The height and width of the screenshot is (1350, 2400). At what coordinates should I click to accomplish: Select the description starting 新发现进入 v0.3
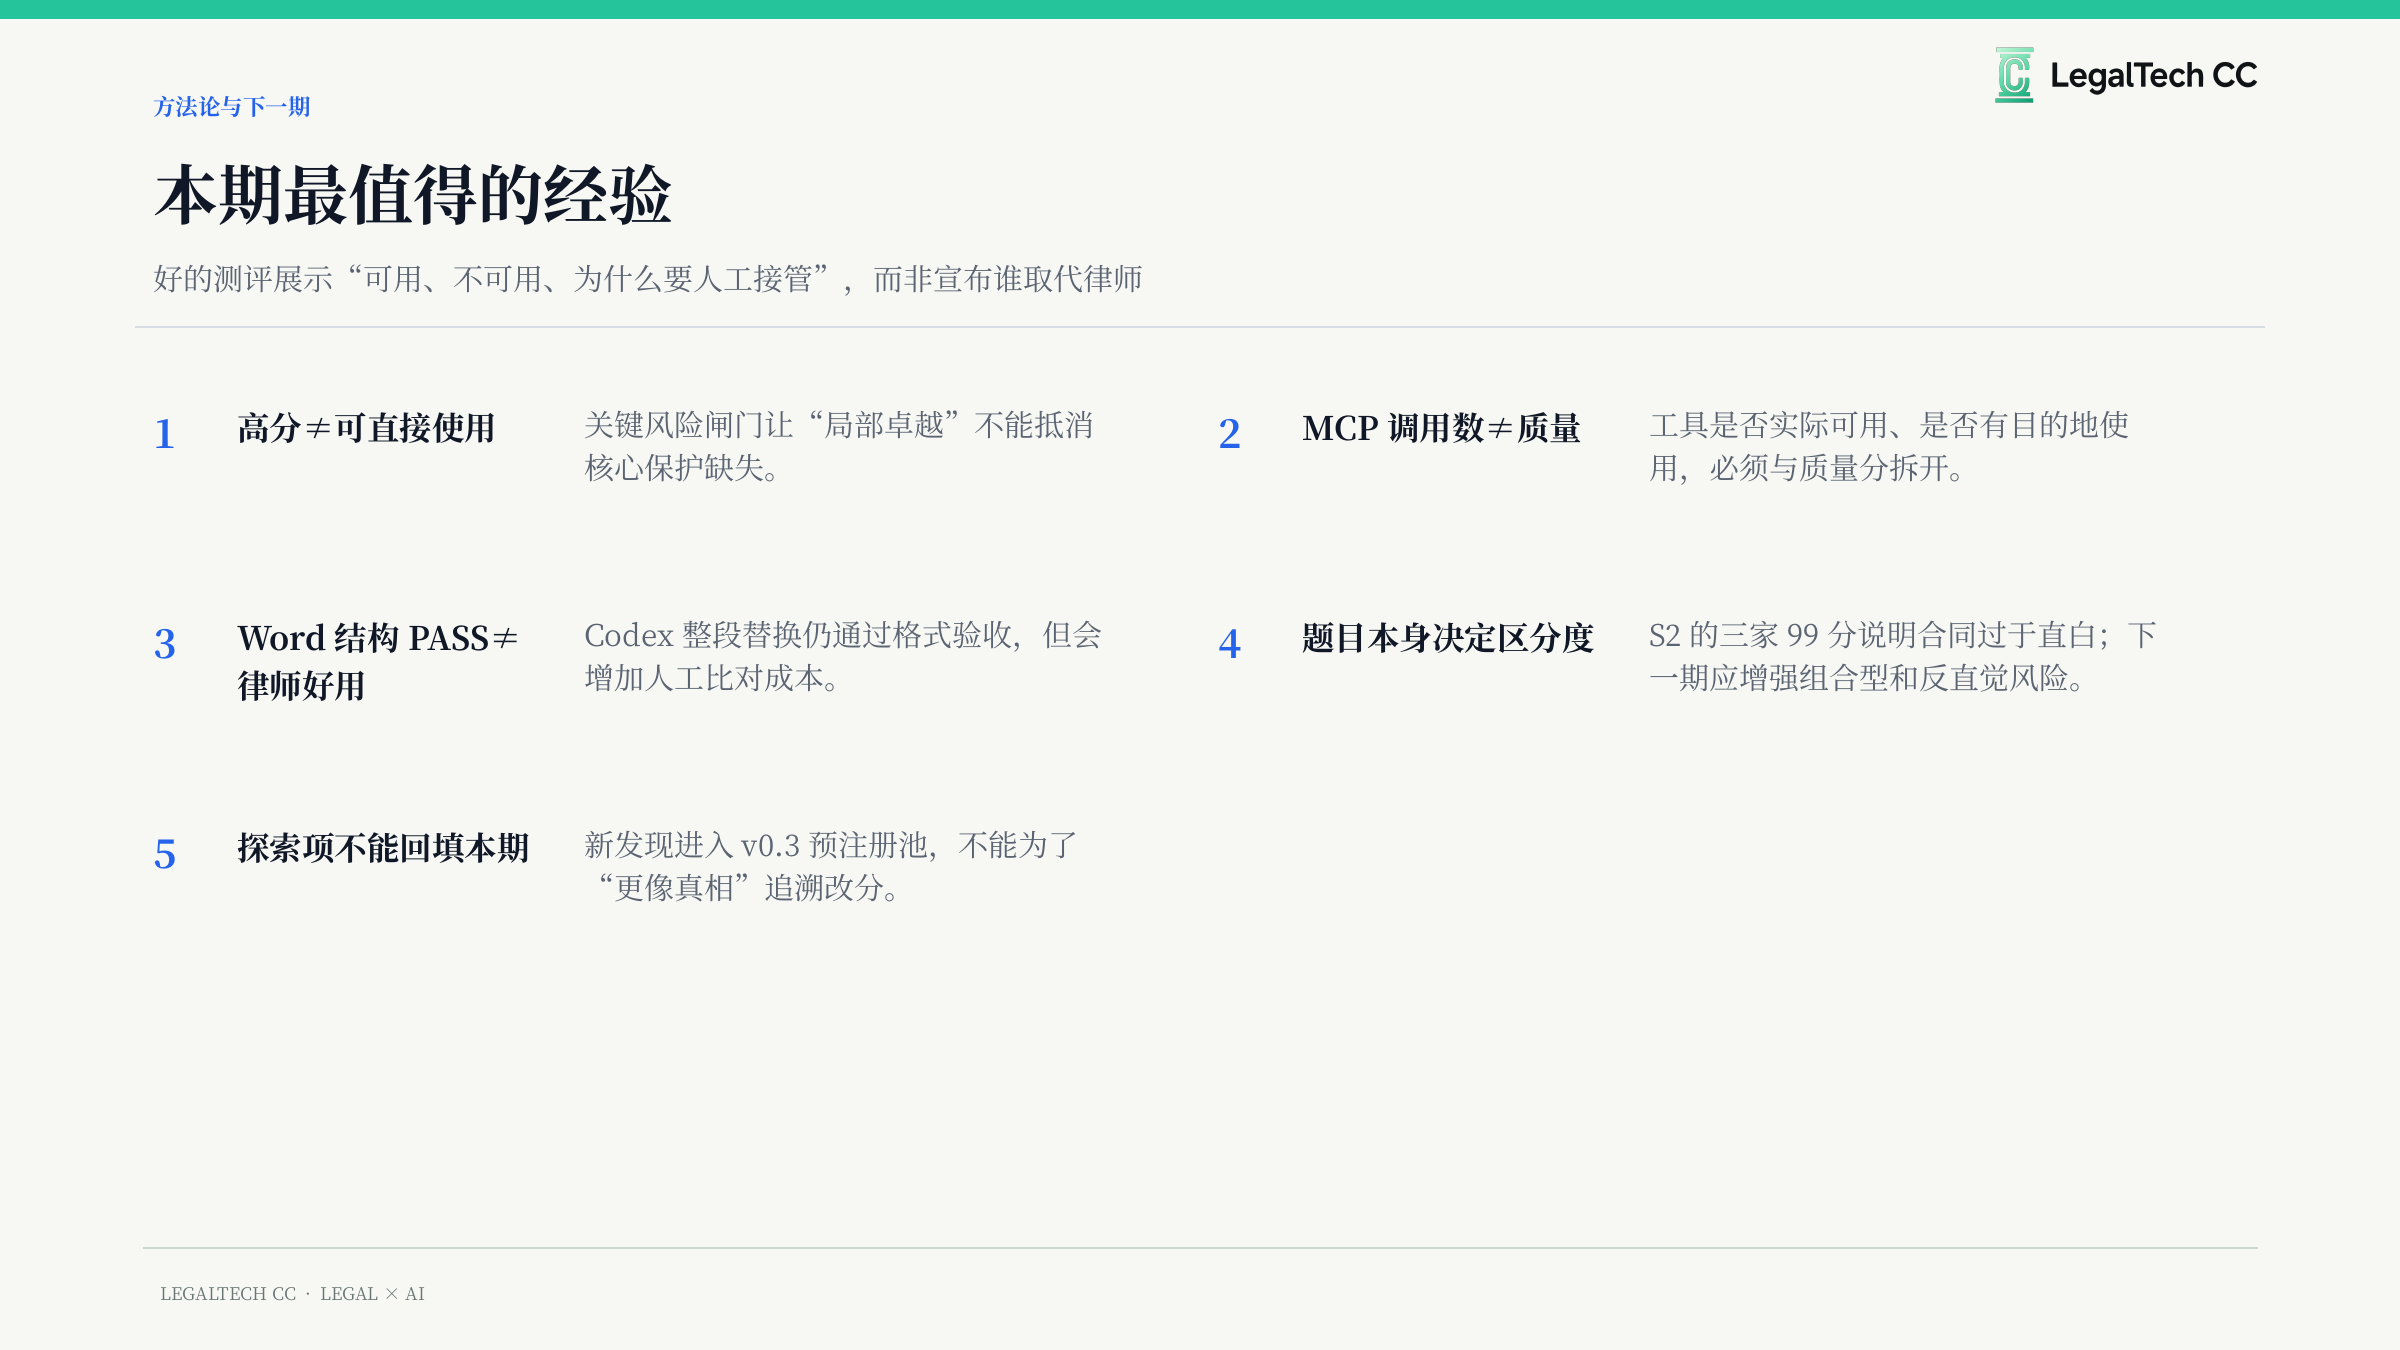pyautogui.click(x=831, y=866)
